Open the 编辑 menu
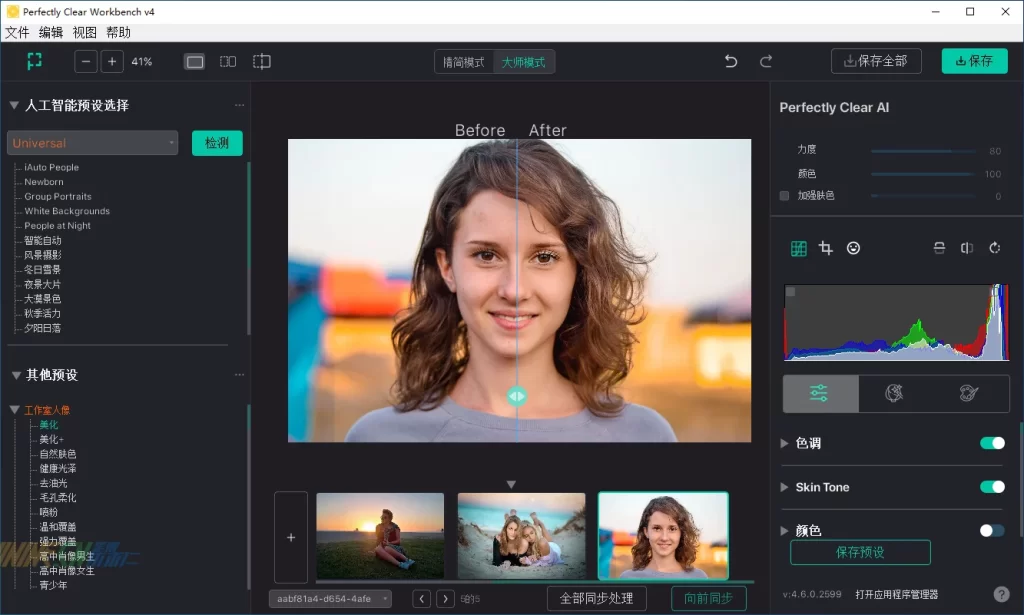This screenshot has height=615, width=1024. pos(51,32)
